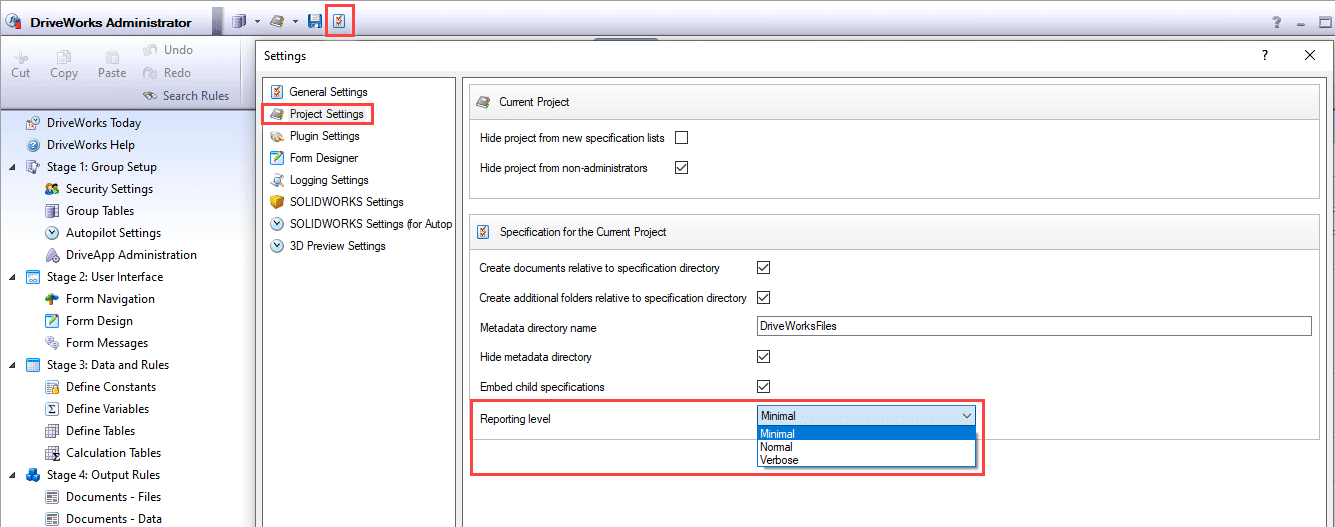This screenshot has height=527, width=1335.
Task: Open the project toolbar dropdown arrow
Action: [295, 21]
